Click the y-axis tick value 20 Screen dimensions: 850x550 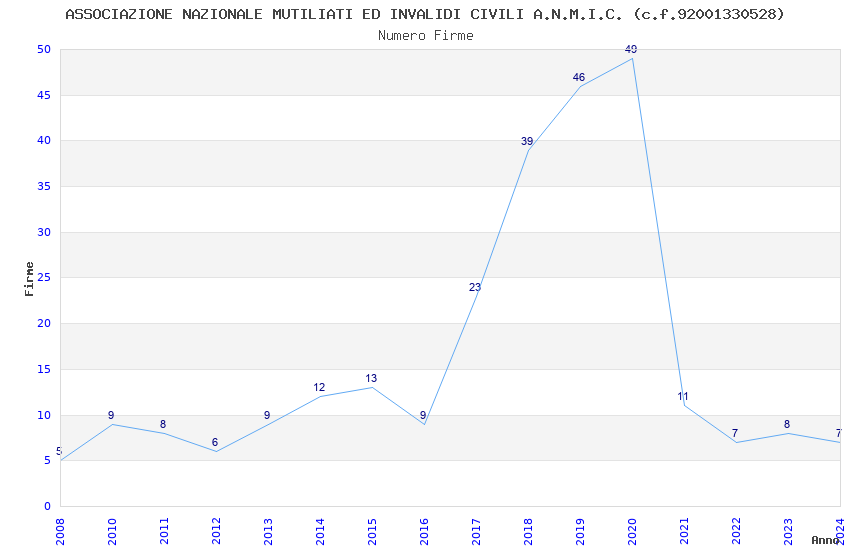coord(44,323)
